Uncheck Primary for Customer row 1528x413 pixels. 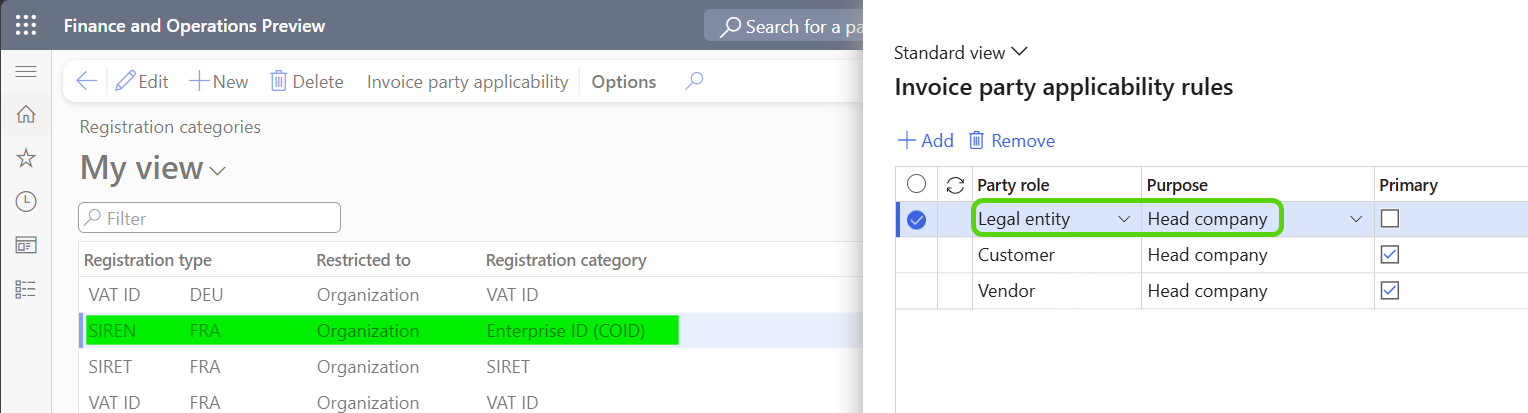point(1389,255)
